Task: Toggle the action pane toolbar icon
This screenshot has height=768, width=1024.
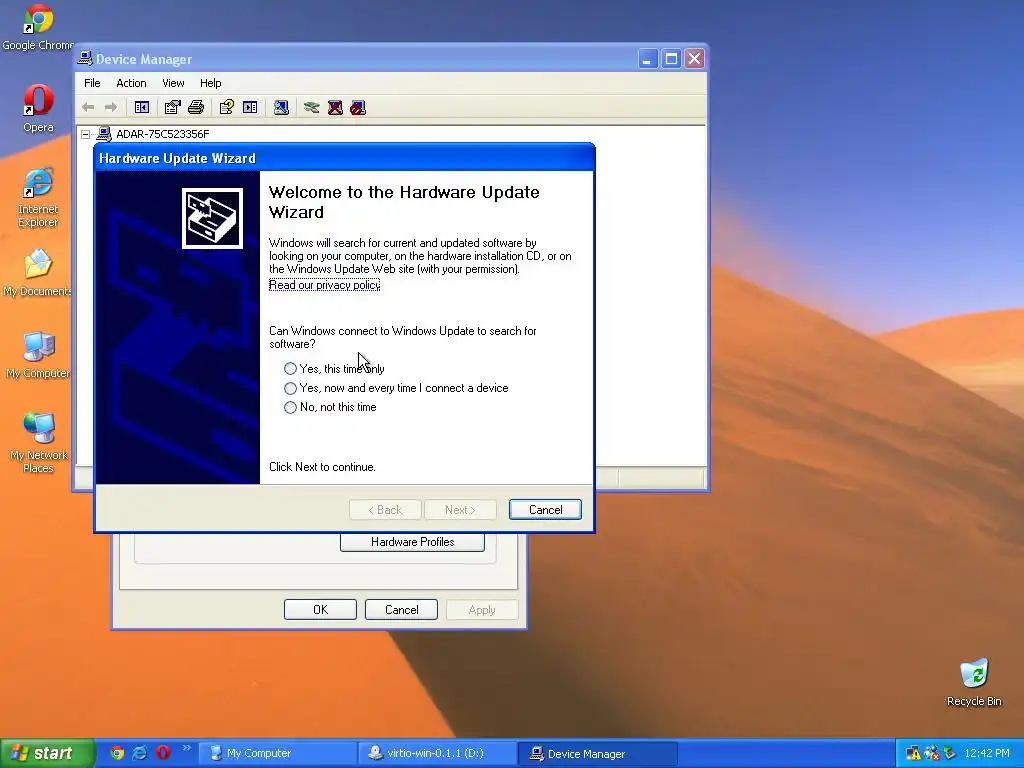Action: [250, 107]
